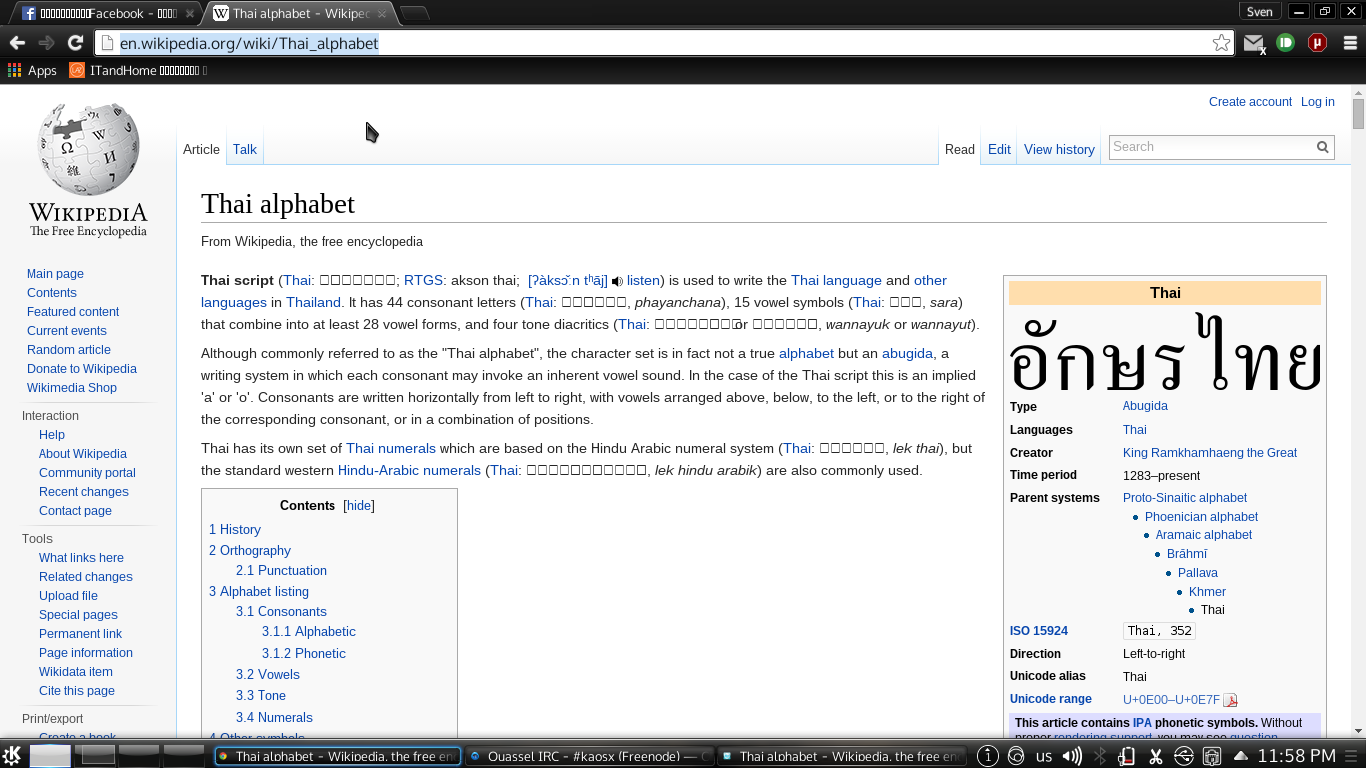Image resolution: width=1366 pixels, height=768 pixels.
Task: Go to Donate to Wikipedia
Action: tap(82, 369)
